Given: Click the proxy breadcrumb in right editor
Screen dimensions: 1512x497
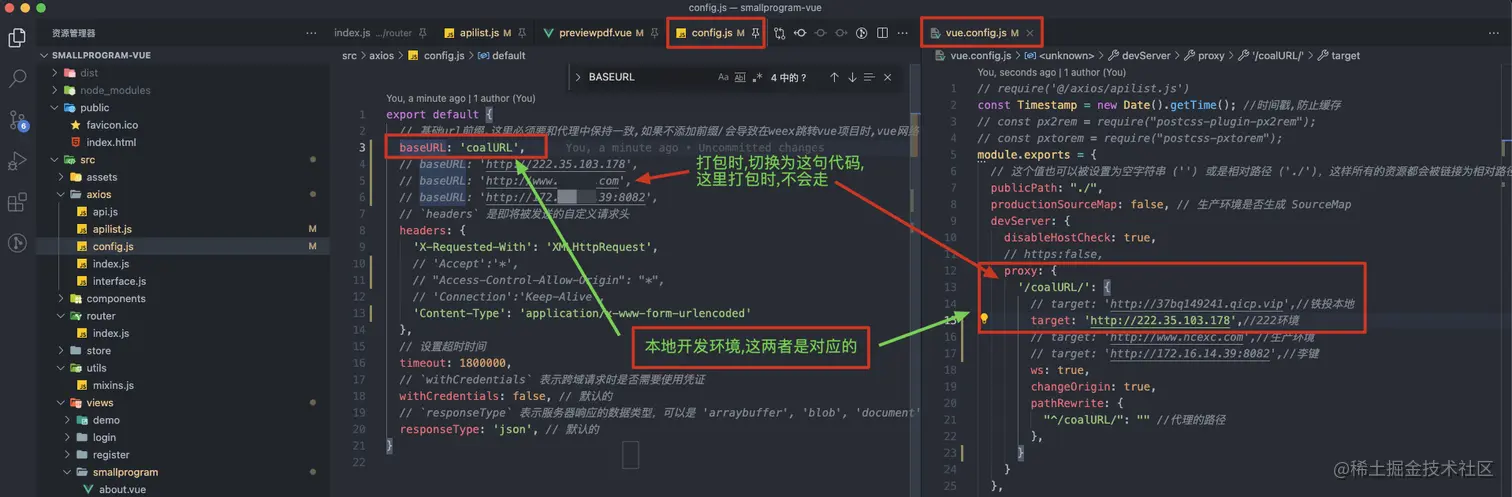Looking at the screenshot, I should pos(1203,56).
